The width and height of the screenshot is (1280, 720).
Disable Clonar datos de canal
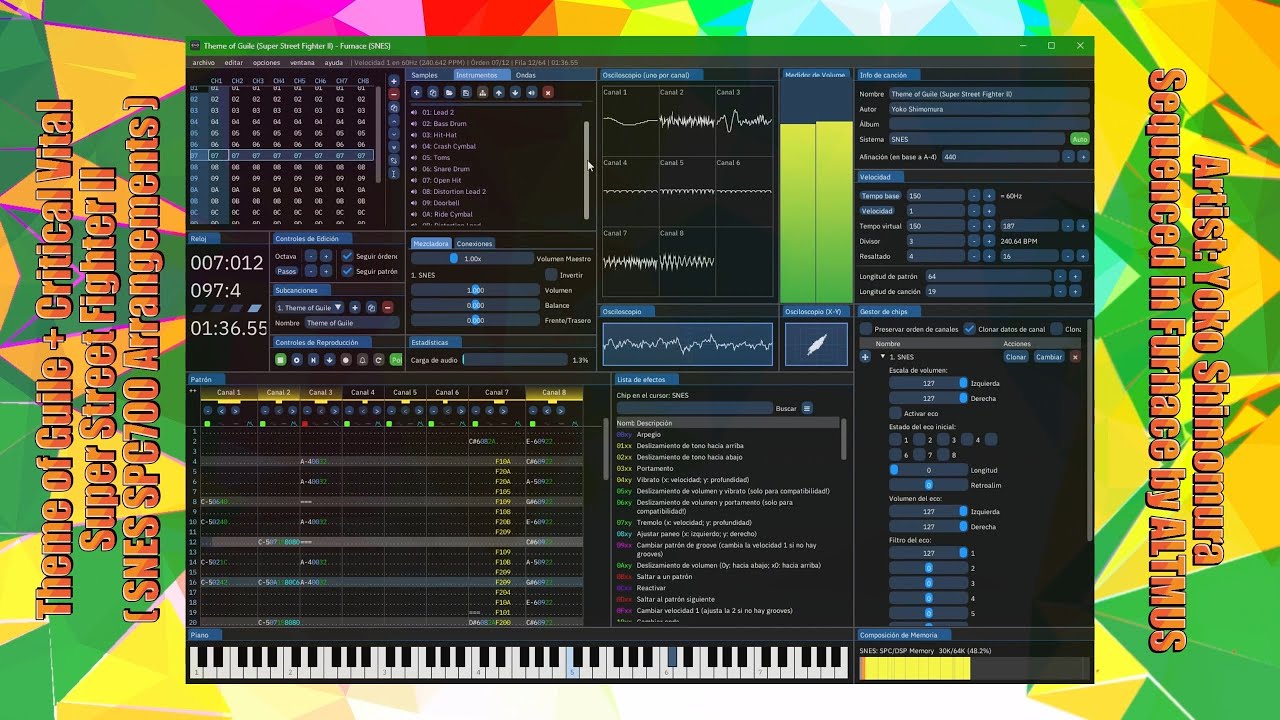pos(969,329)
